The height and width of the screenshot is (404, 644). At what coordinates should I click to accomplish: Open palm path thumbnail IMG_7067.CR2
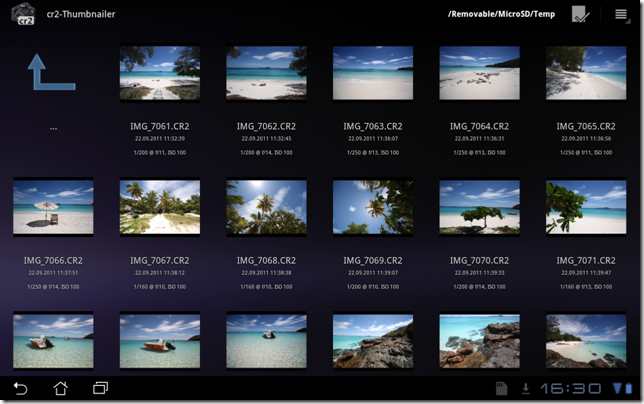(x=160, y=207)
